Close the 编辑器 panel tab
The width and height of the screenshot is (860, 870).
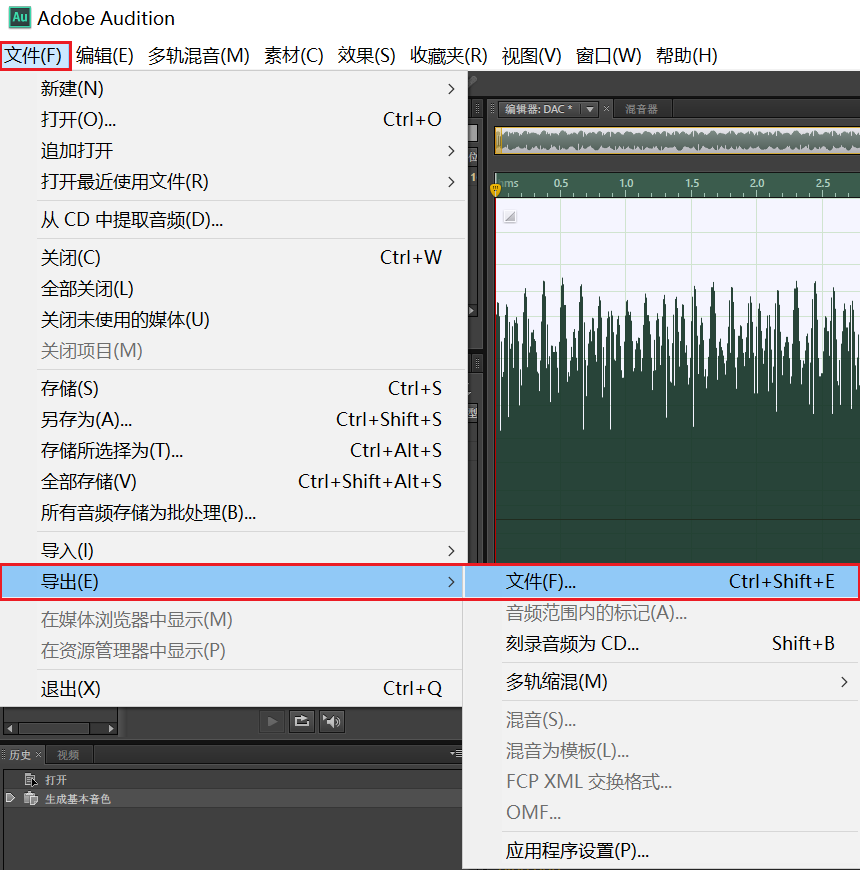(606, 109)
